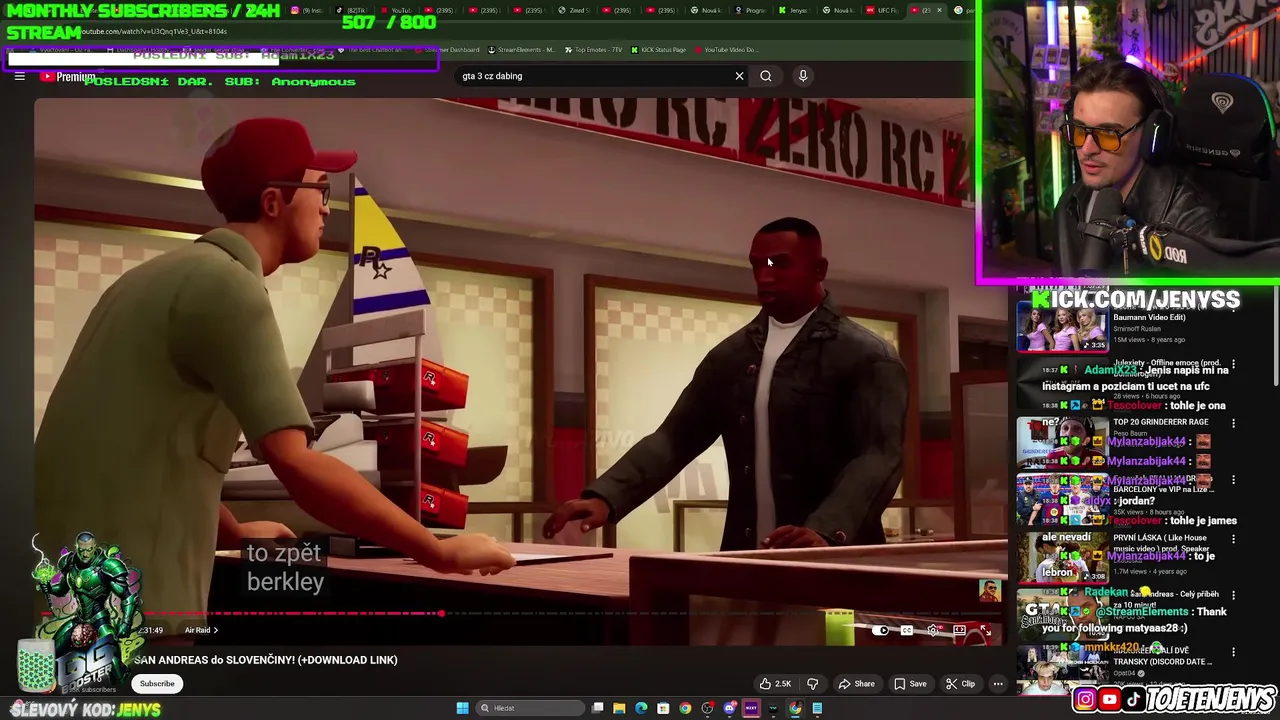The height and width of the screenshot is (720, 1280).
Task: Switch to the Zmed browser tab
Action: (x=573, y=10)
